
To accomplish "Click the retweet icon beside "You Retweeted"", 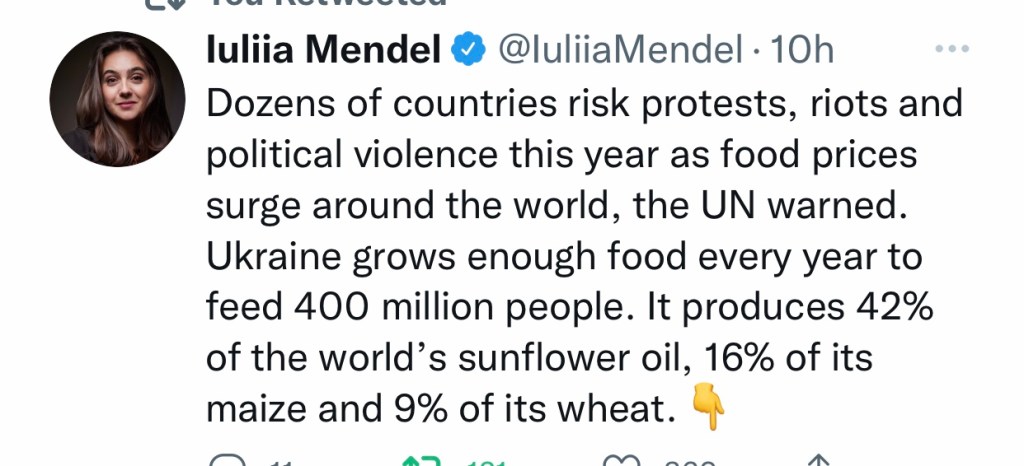I will pos(164,3).
